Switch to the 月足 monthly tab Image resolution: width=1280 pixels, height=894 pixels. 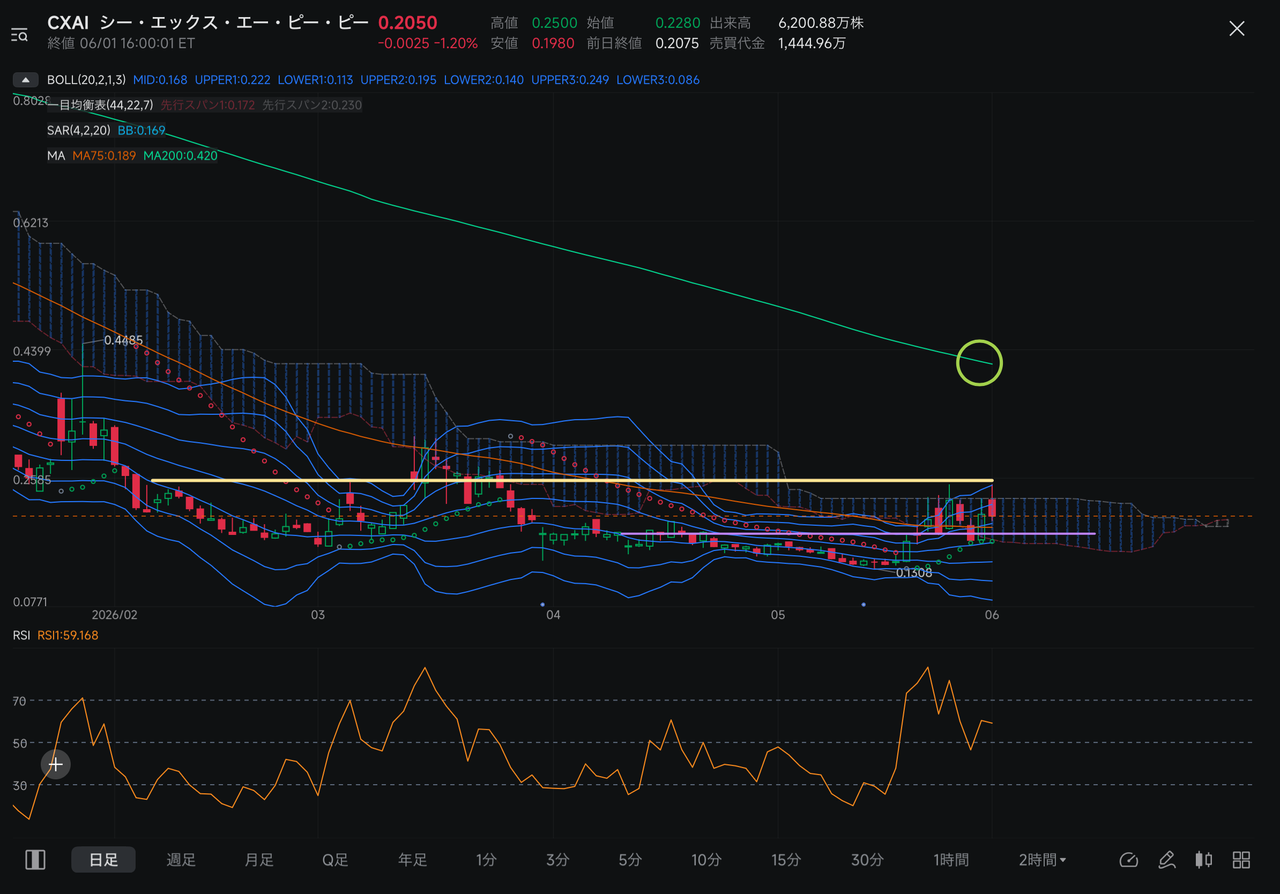tap(259, 860)
